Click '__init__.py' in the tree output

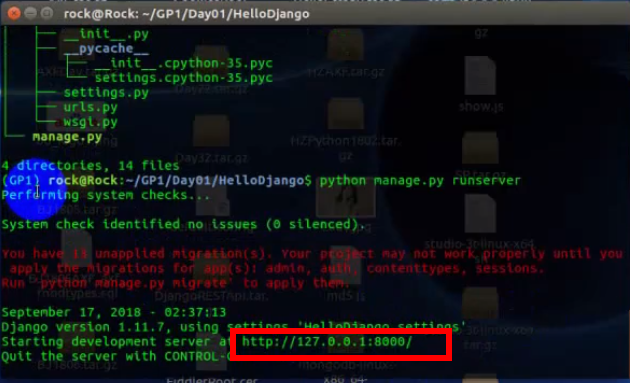click(x=106, y=34)
